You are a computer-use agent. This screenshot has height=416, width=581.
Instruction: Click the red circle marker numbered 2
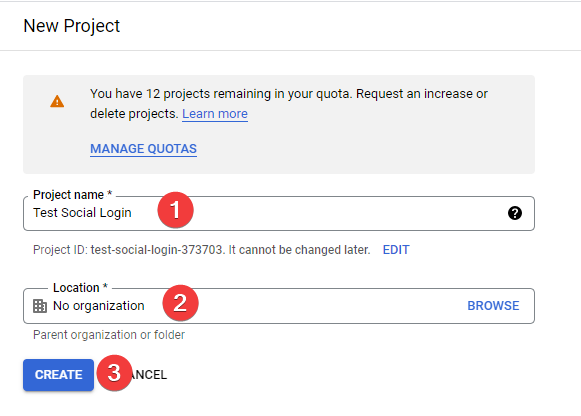tap(180, 303)
